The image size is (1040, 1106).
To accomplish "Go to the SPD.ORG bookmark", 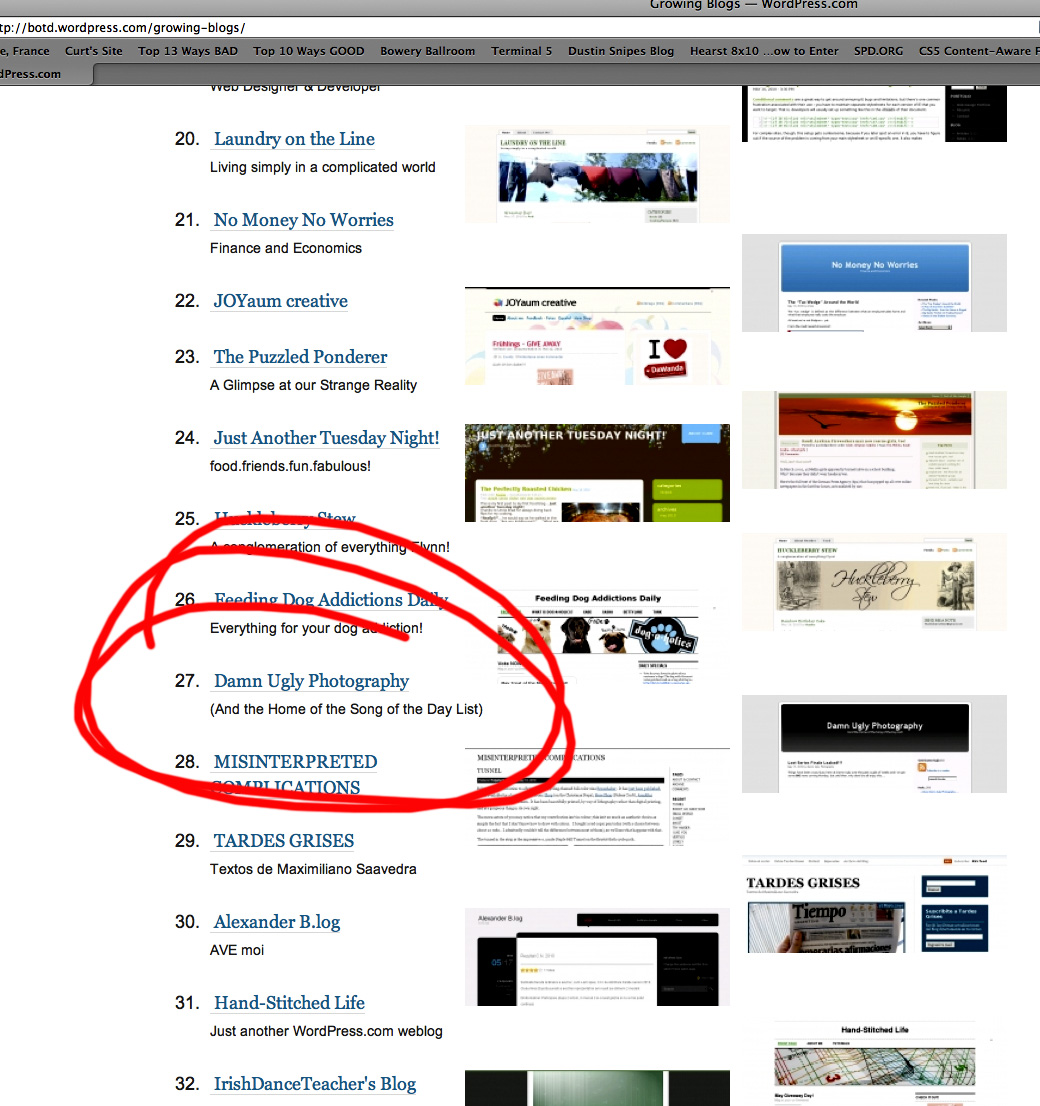I will 878,51.
